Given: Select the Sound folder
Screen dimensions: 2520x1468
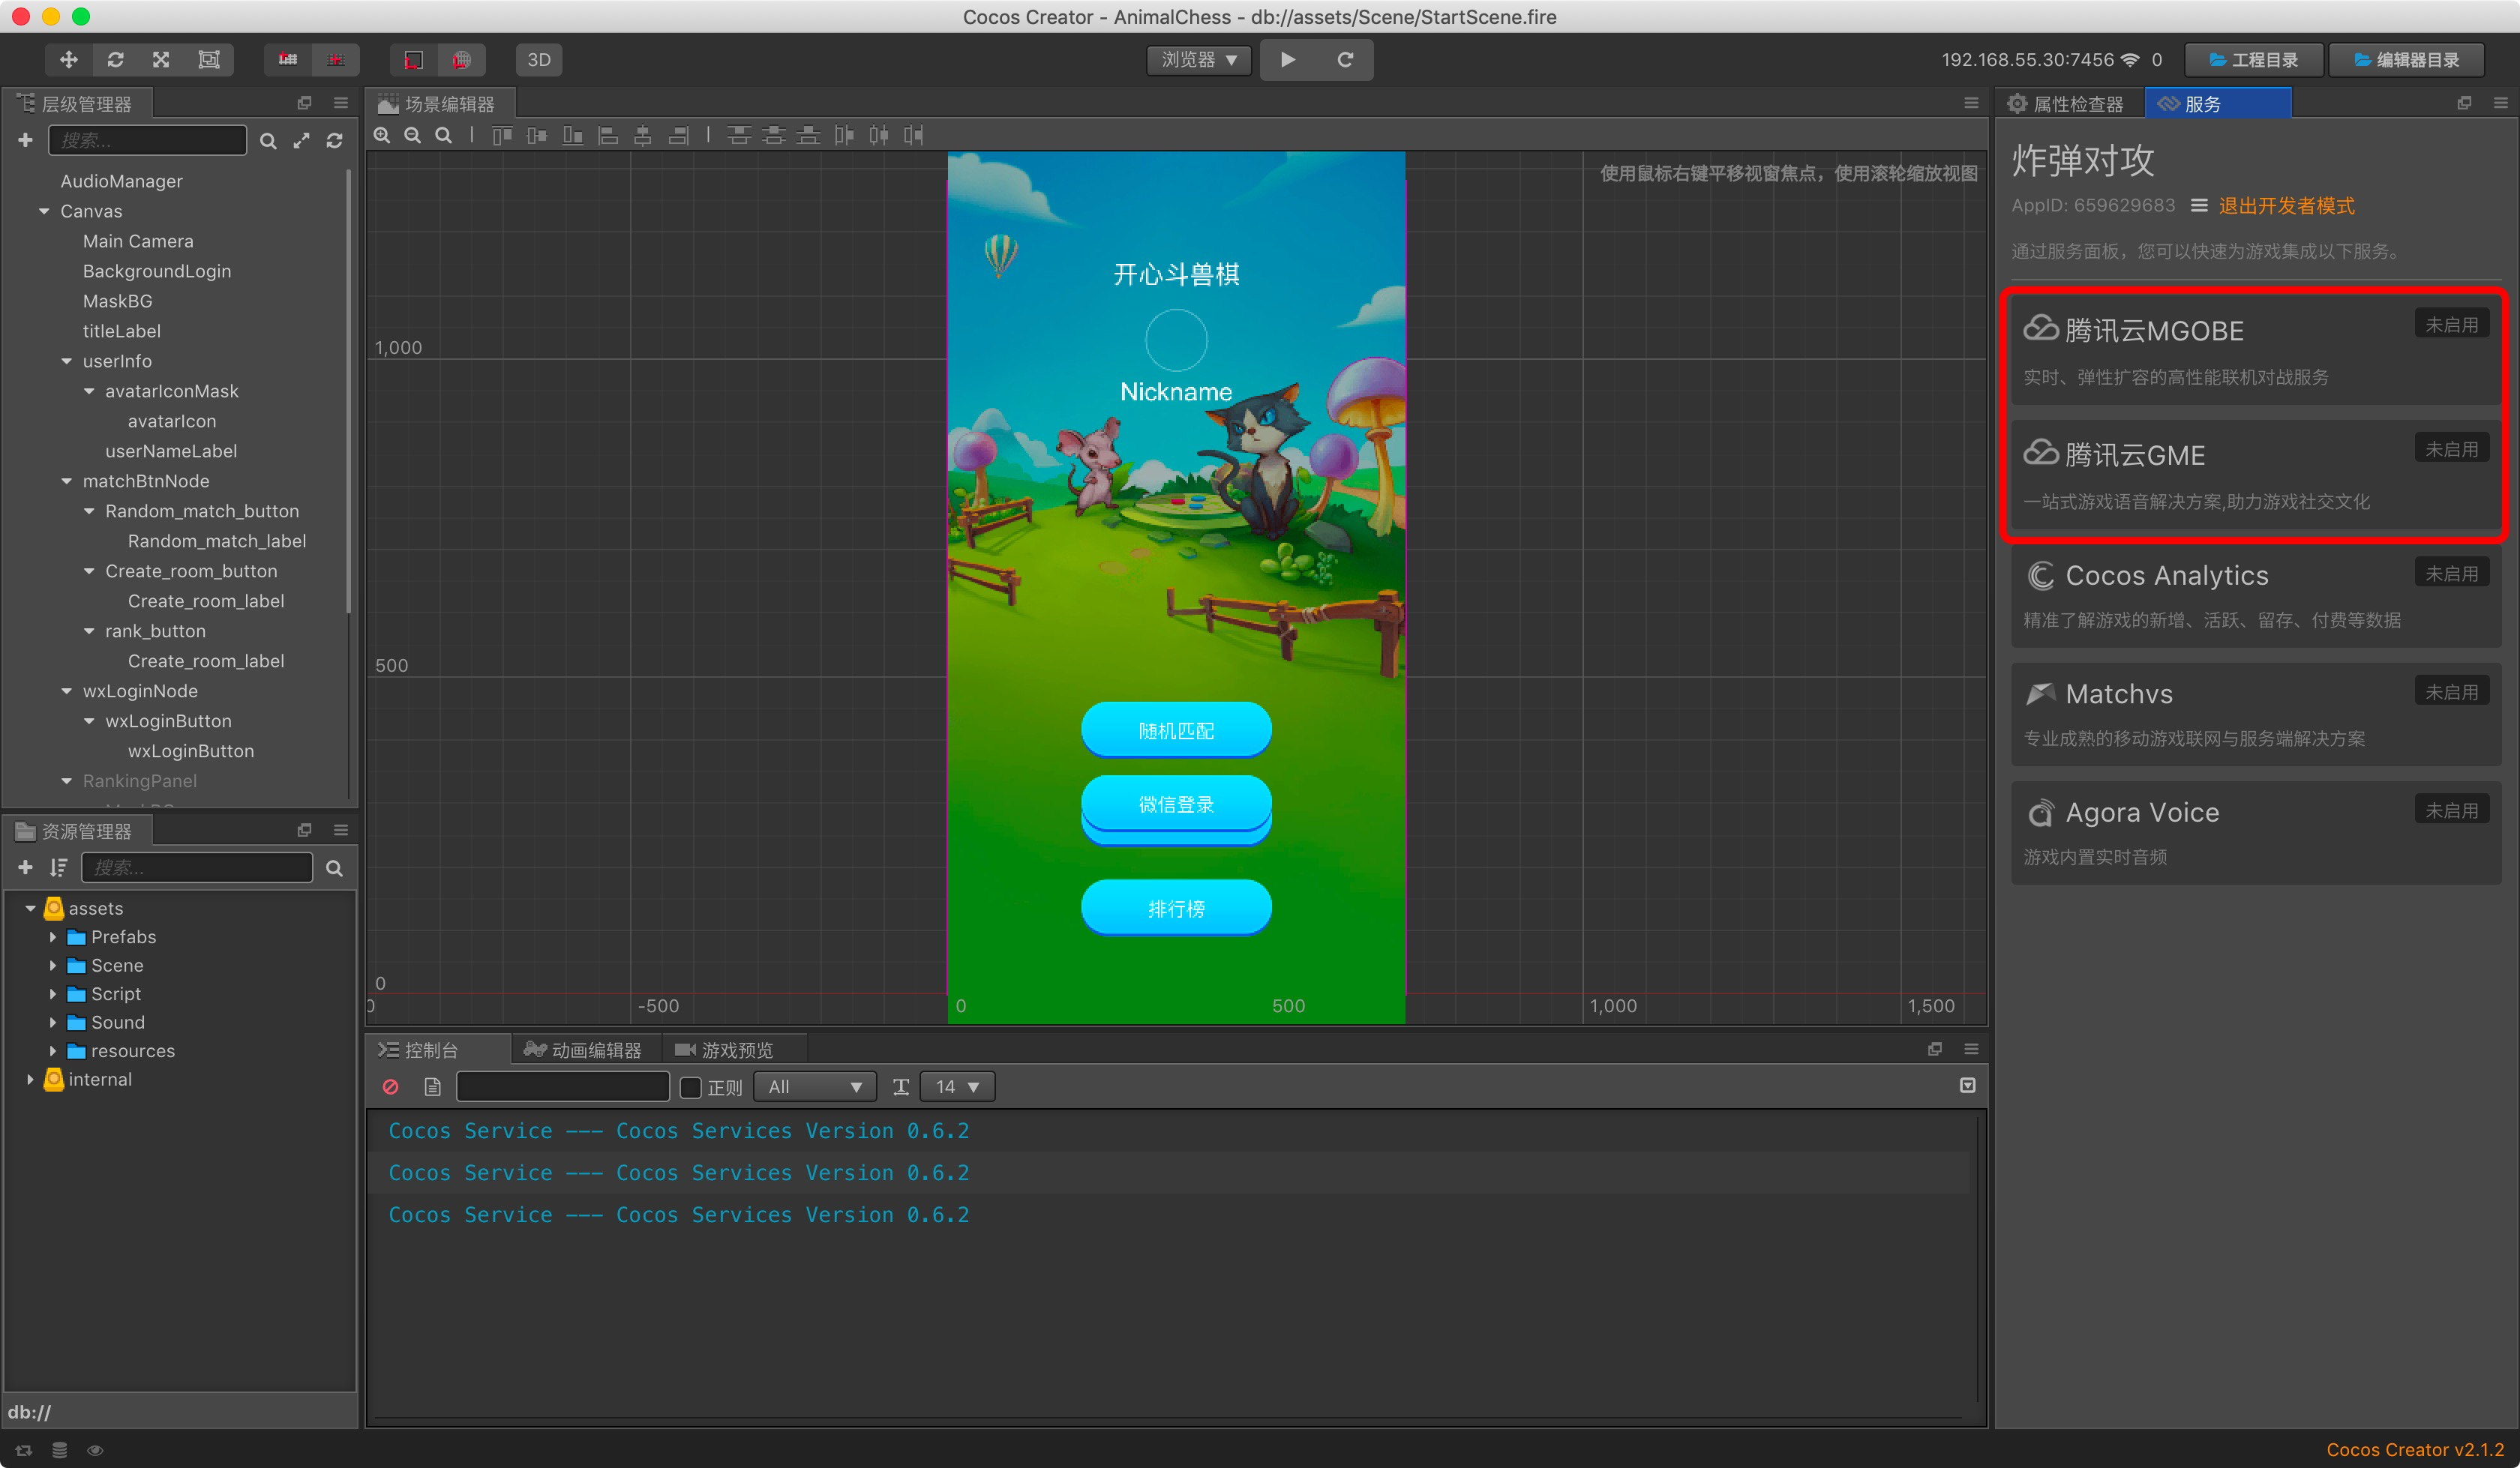Looking at the screenshot, I should coord(118,1023).
